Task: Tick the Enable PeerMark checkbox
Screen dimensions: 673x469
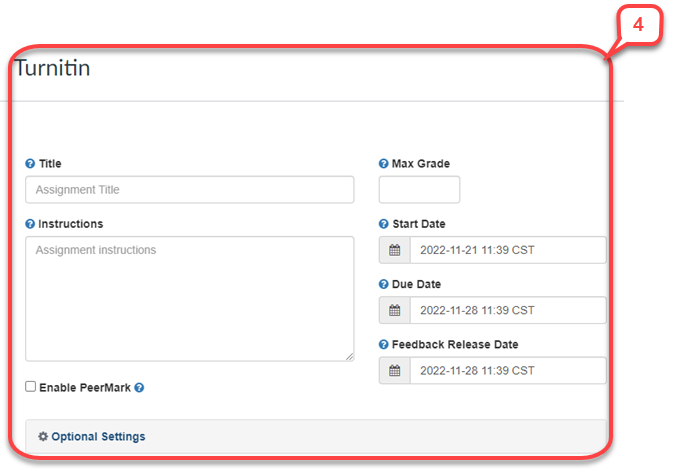Action: pos(30,387)
